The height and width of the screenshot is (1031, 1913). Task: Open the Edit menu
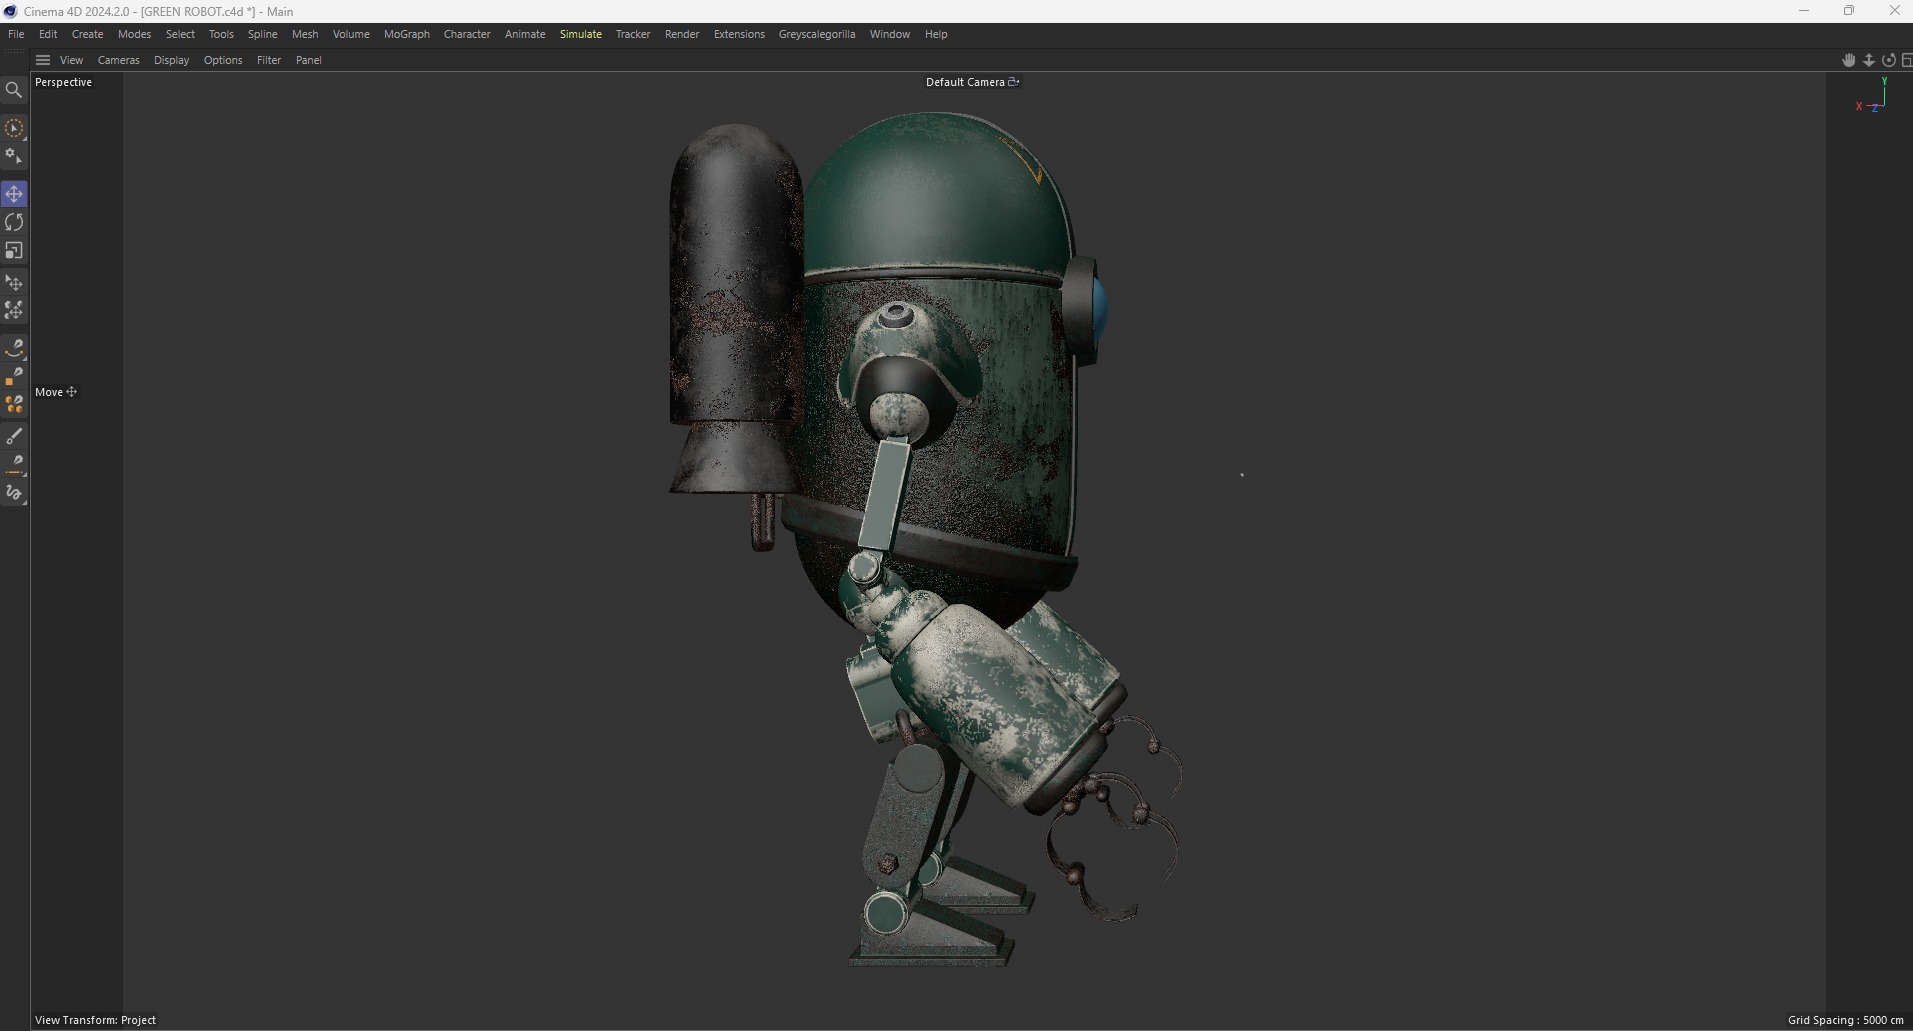pyautogui.click(x=48, y=34)
